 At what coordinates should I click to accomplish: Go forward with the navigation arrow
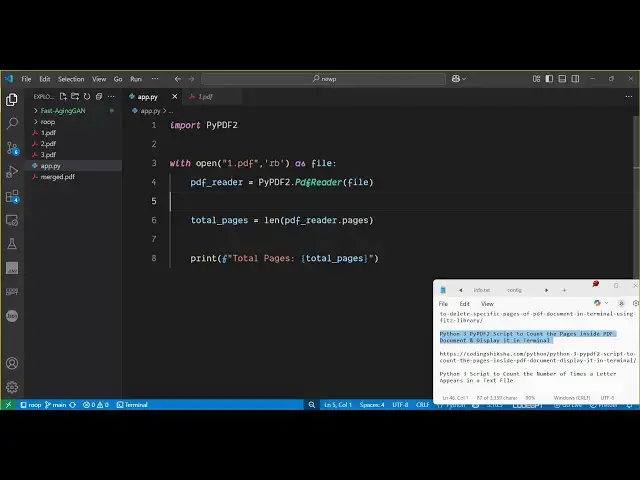191,79
